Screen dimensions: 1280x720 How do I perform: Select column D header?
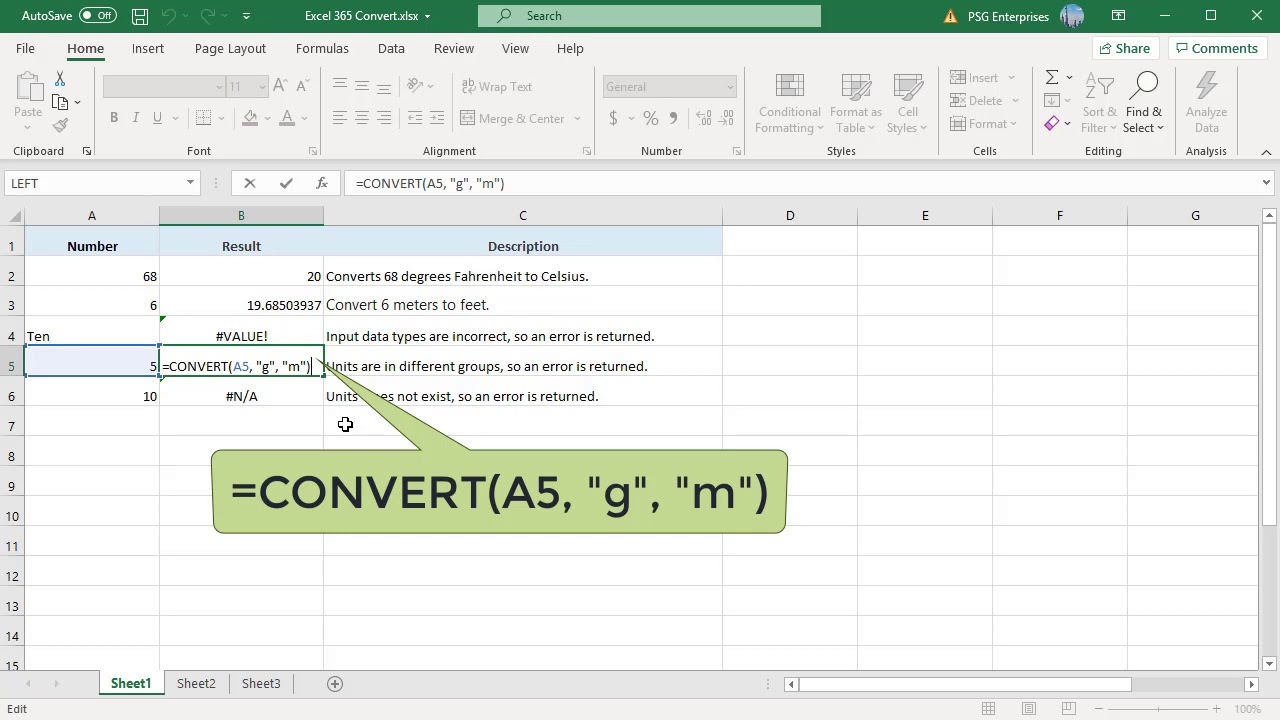[x=790, y=216]
